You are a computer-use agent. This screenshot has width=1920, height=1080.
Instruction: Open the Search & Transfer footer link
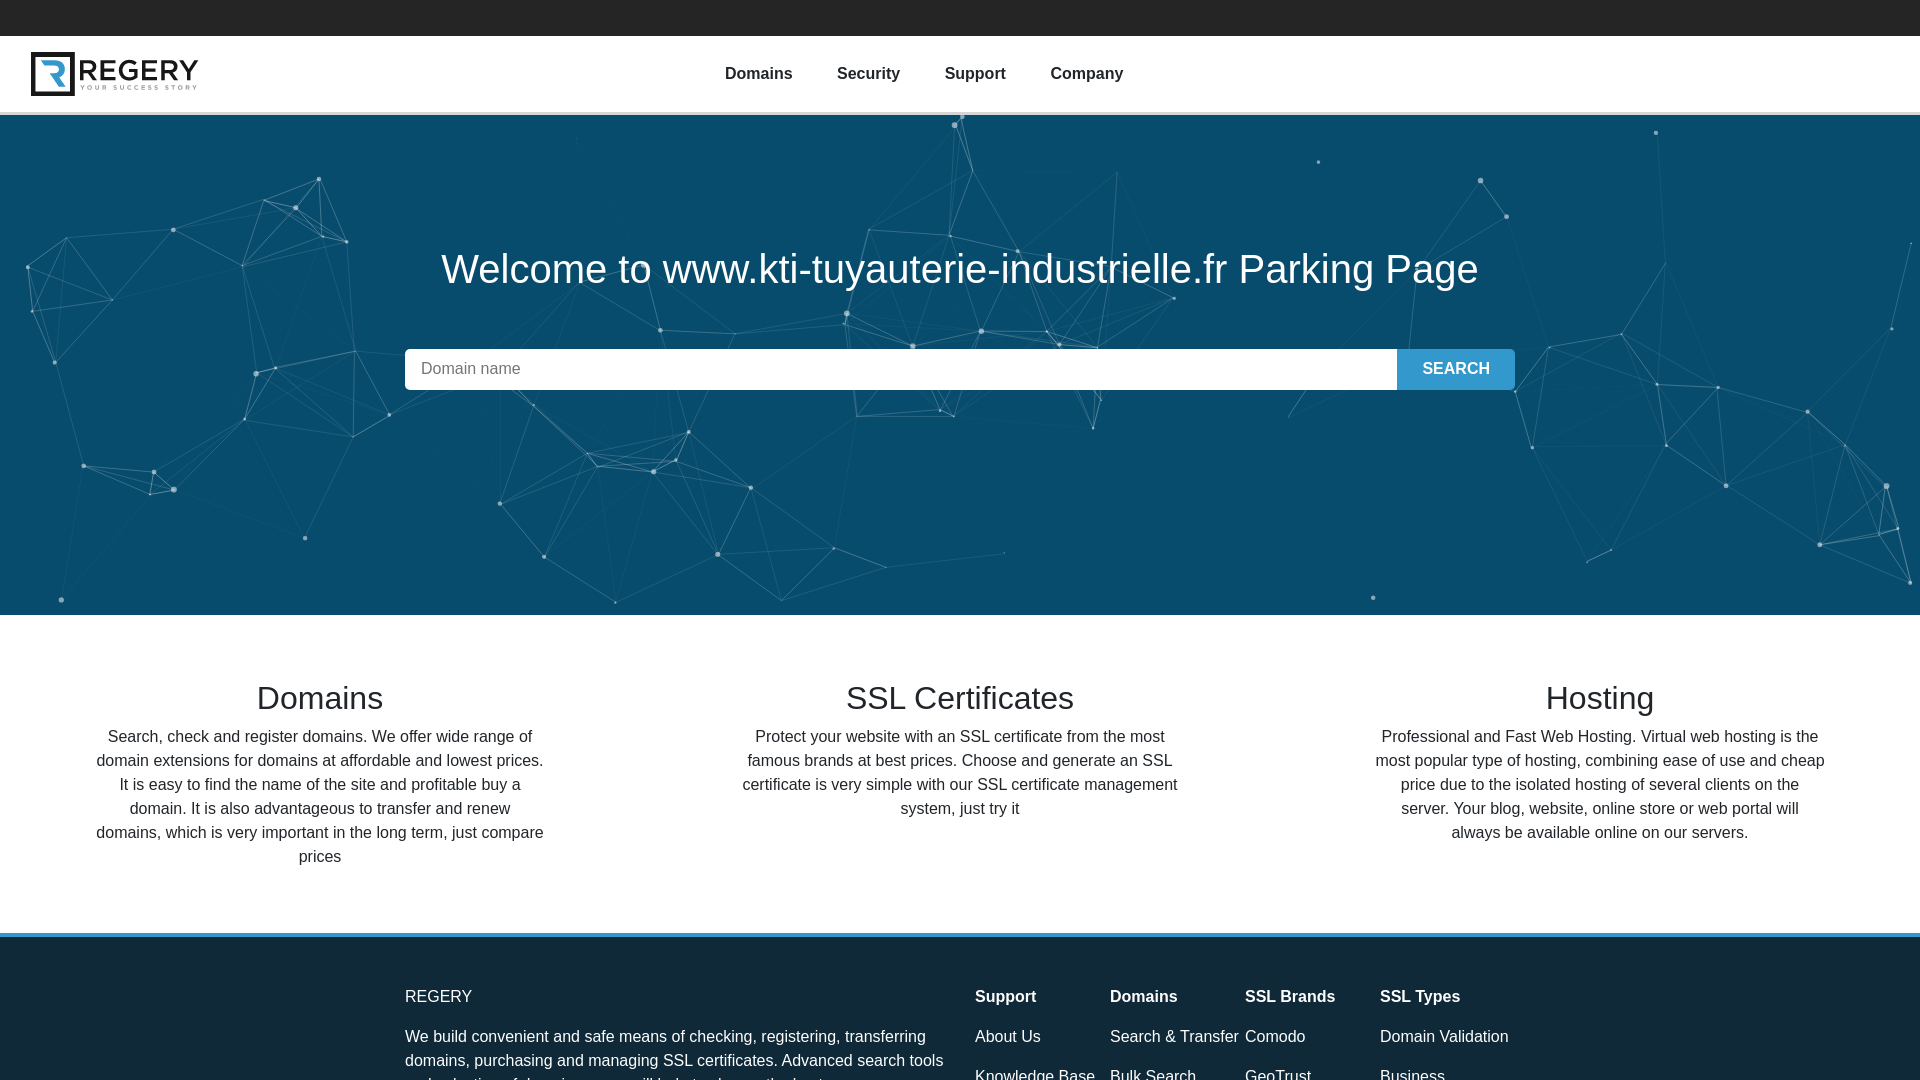click(x=1174, y=1037)
